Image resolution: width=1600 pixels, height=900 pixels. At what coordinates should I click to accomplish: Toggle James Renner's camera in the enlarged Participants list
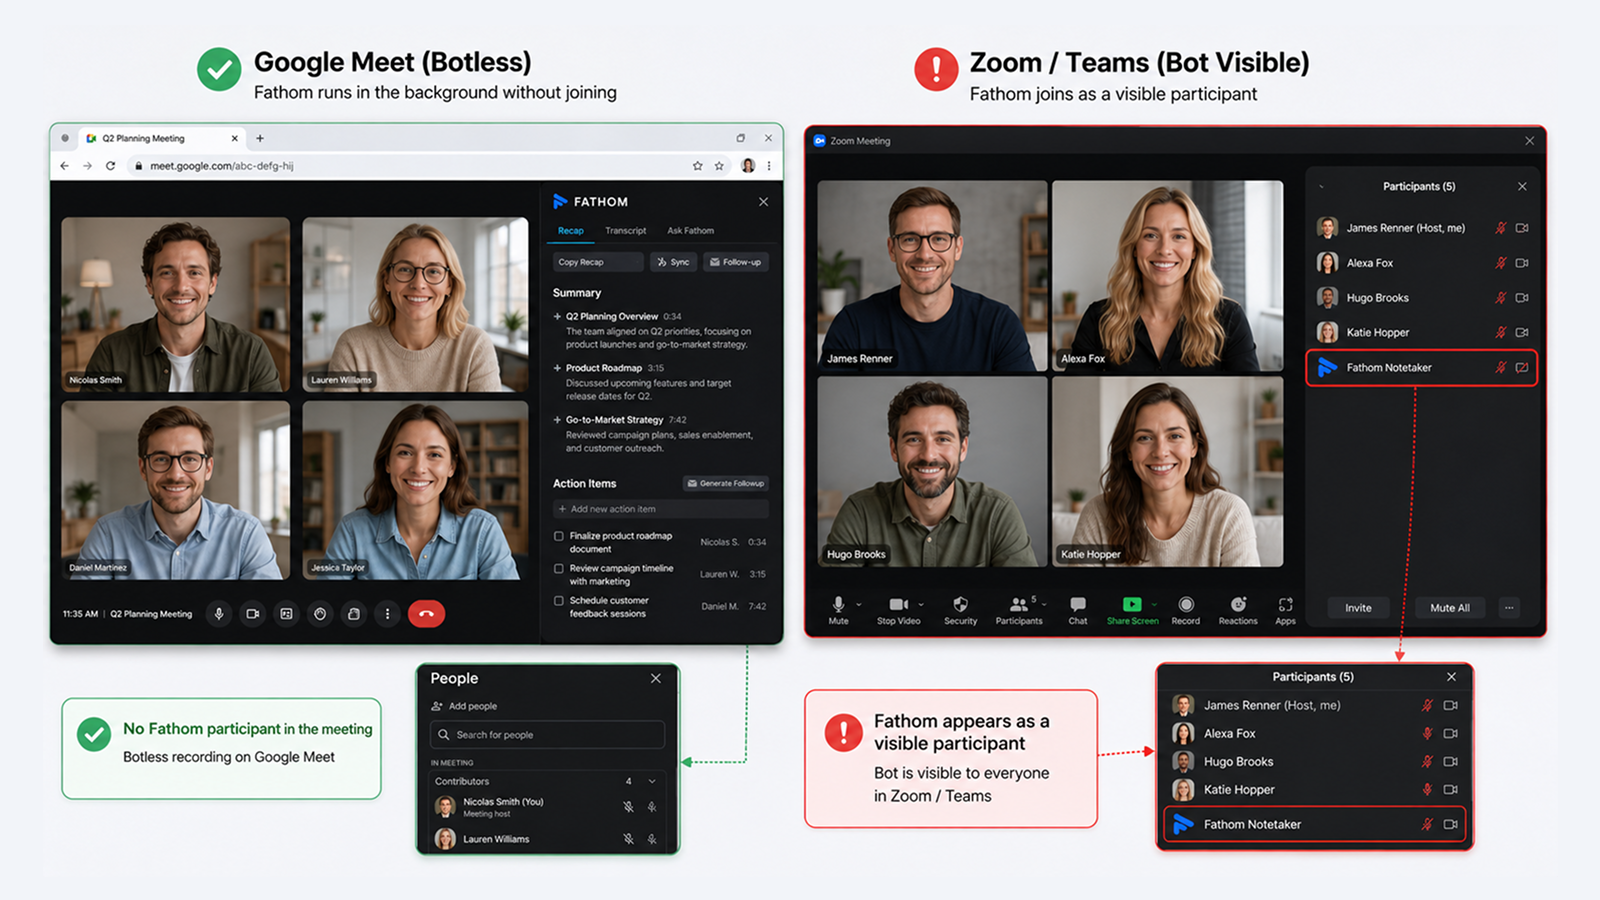(1451, 705)
